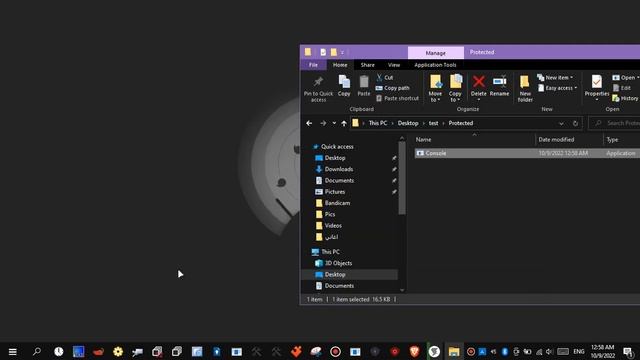Open the clock app on taskbar
640x360 pixels.
(x=59, y=351)
